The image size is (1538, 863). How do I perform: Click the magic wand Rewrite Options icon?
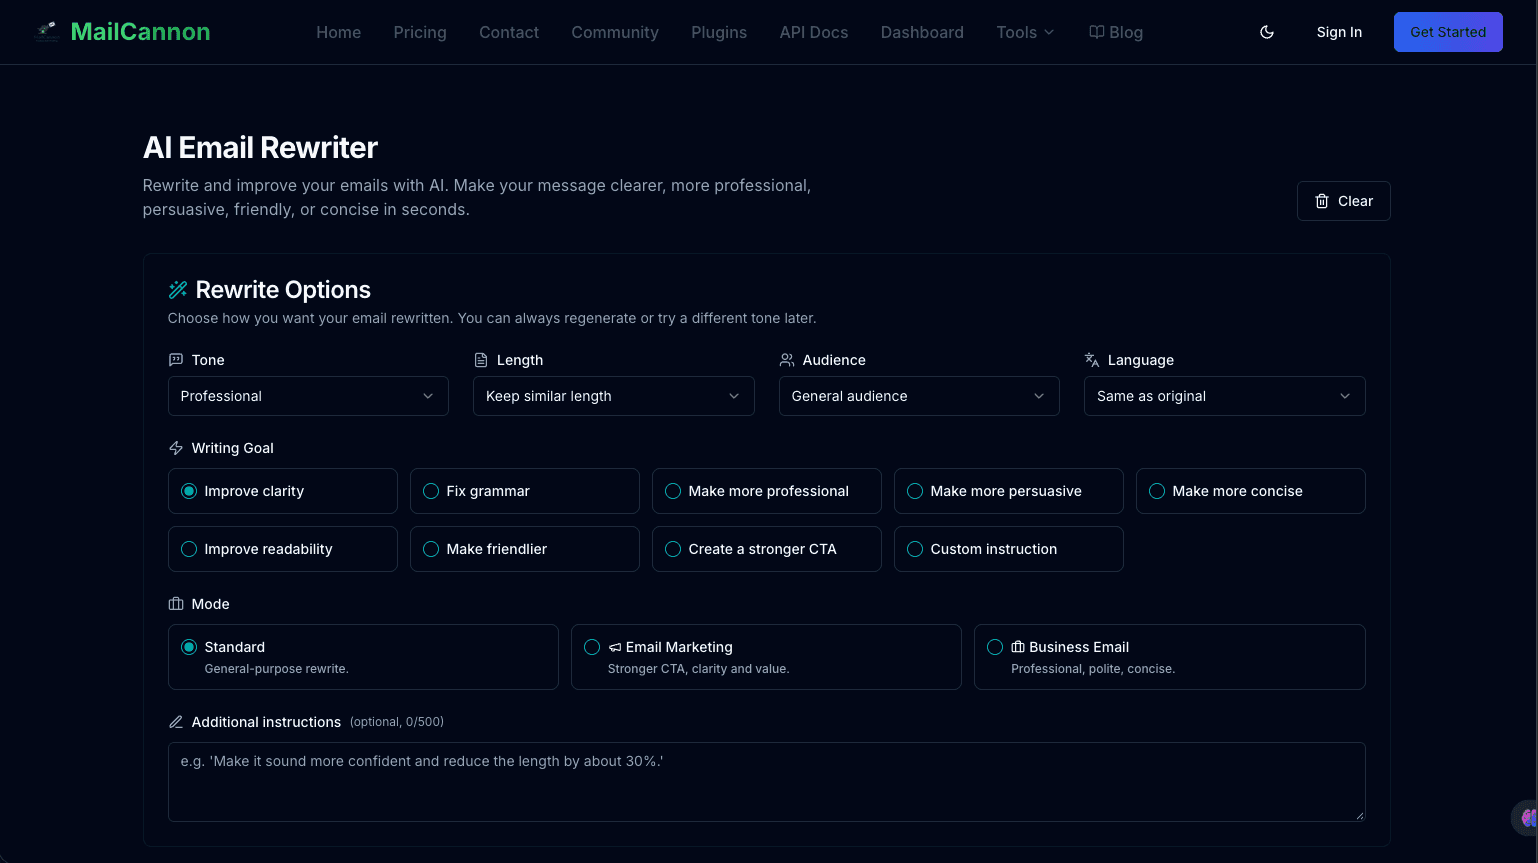coord(178,290)
